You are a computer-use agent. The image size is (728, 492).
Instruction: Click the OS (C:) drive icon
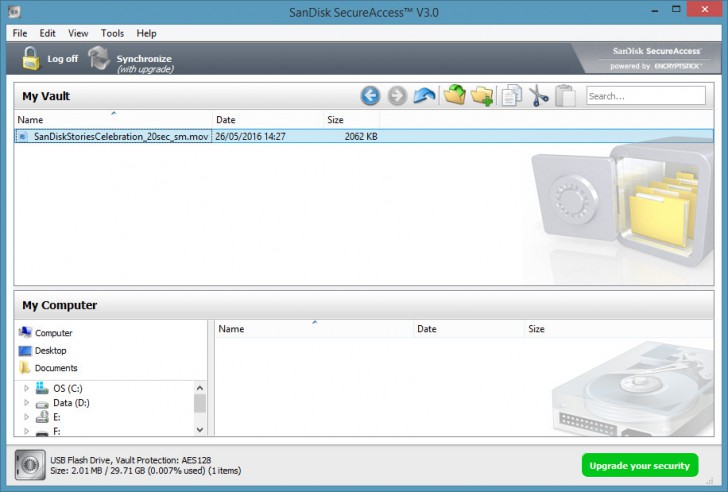42,388
